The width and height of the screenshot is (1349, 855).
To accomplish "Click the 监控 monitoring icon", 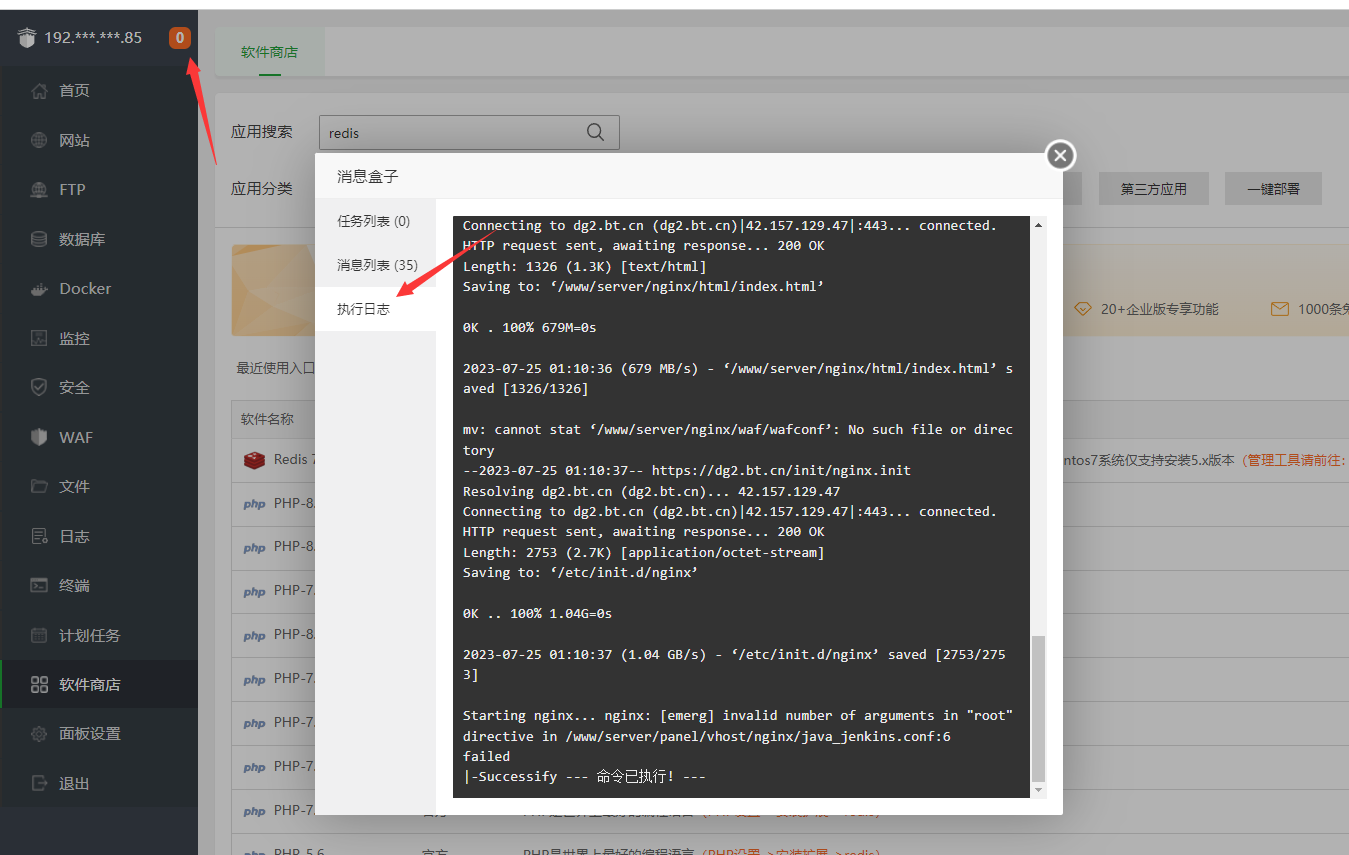I will (39, 338).
